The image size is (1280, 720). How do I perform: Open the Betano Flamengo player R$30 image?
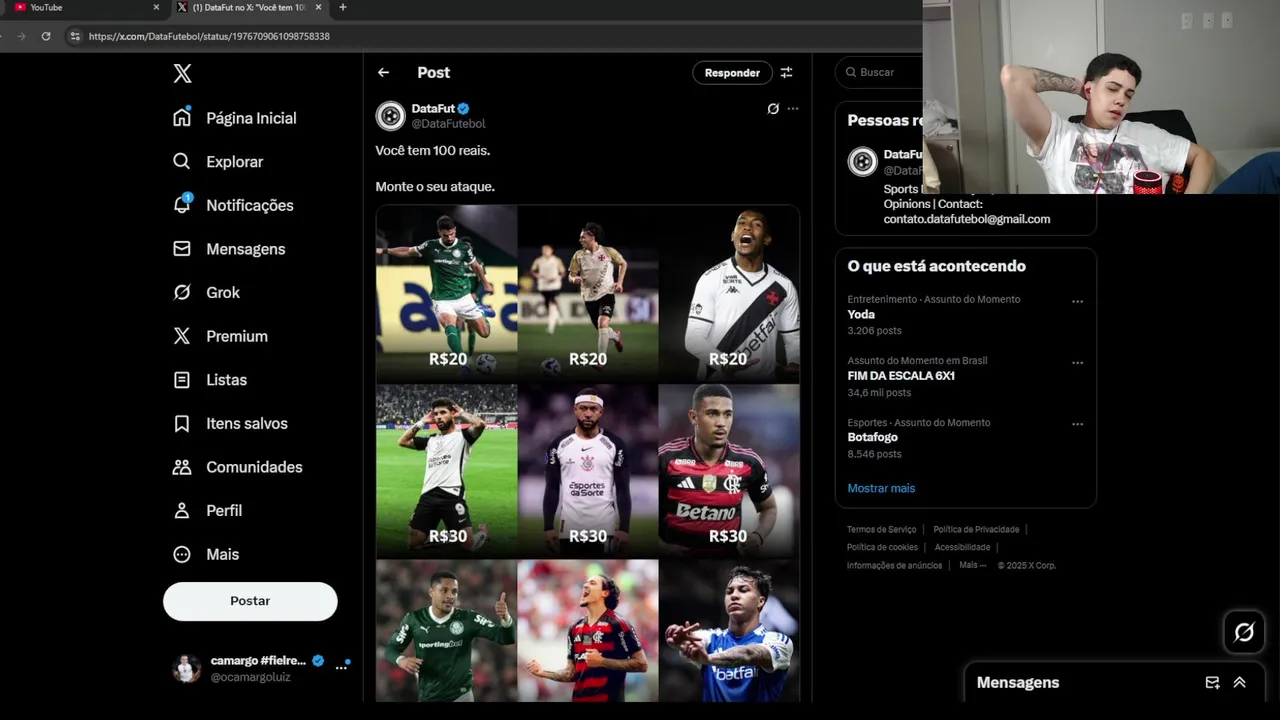click(729, 470)
